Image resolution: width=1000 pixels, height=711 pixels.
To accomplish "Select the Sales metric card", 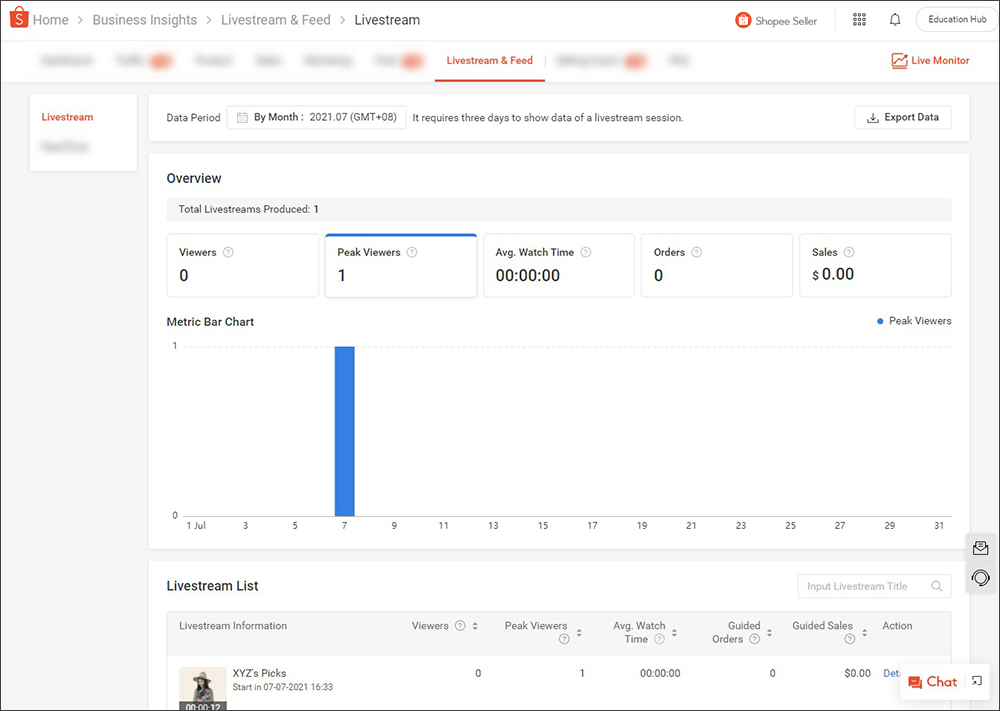I will click(874, 265).
